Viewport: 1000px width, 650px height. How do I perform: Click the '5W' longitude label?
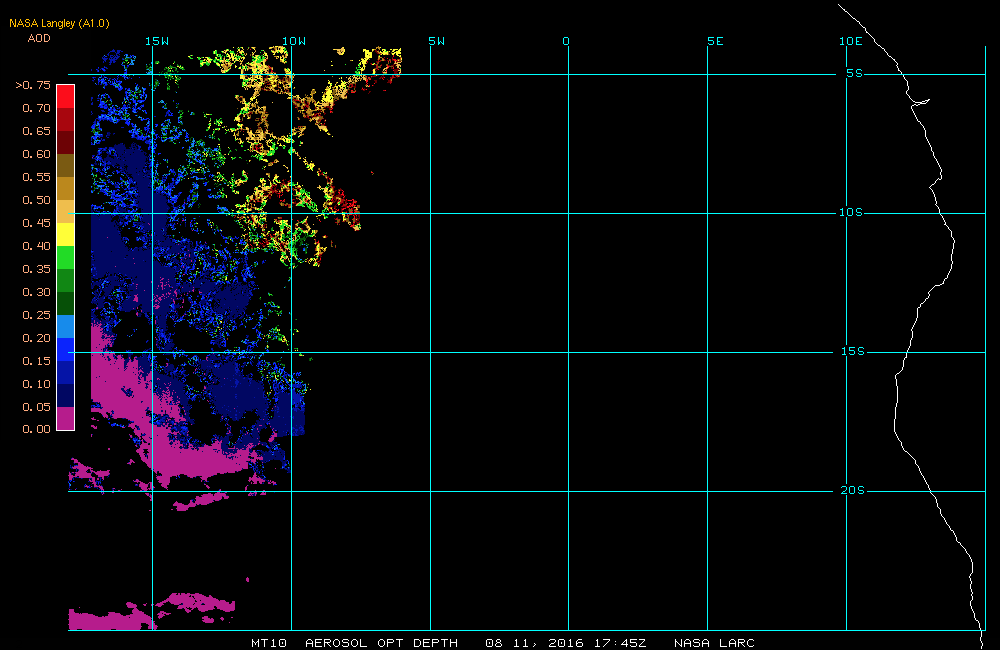point(437,41)
